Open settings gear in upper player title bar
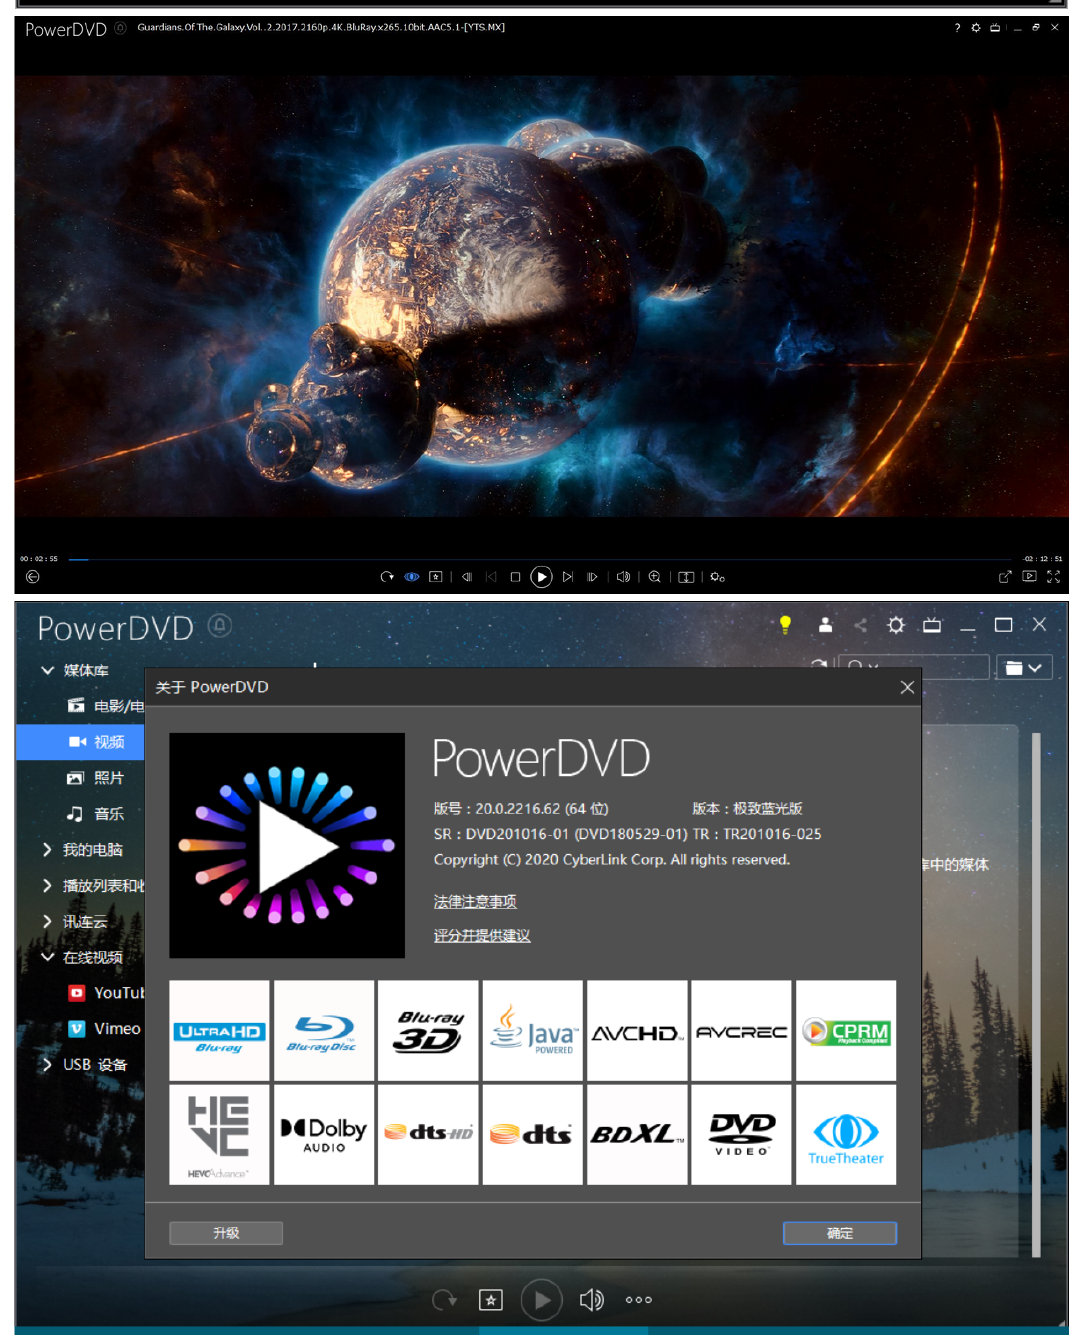Viewport: 1080px width, 1344px height. click(976, 28)
